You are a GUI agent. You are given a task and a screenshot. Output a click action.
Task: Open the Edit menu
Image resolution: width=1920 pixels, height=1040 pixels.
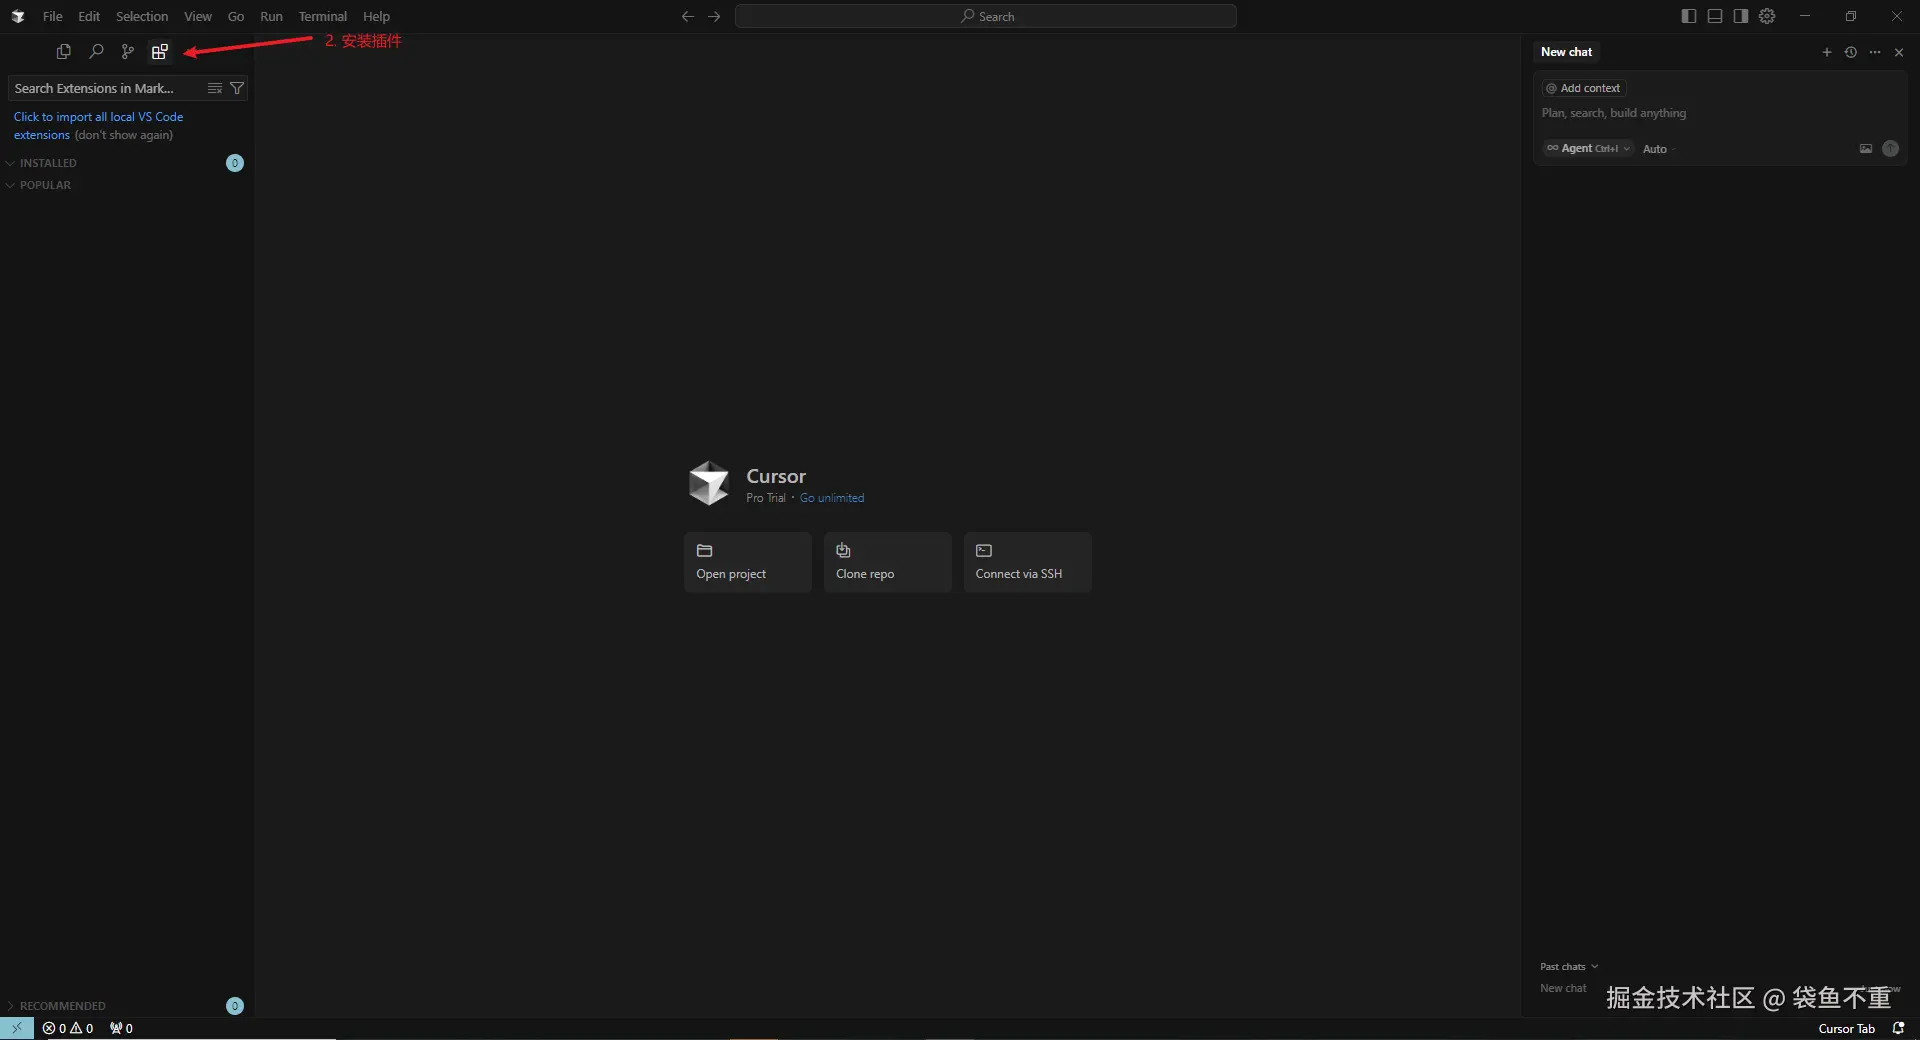[x=89, y=16]
